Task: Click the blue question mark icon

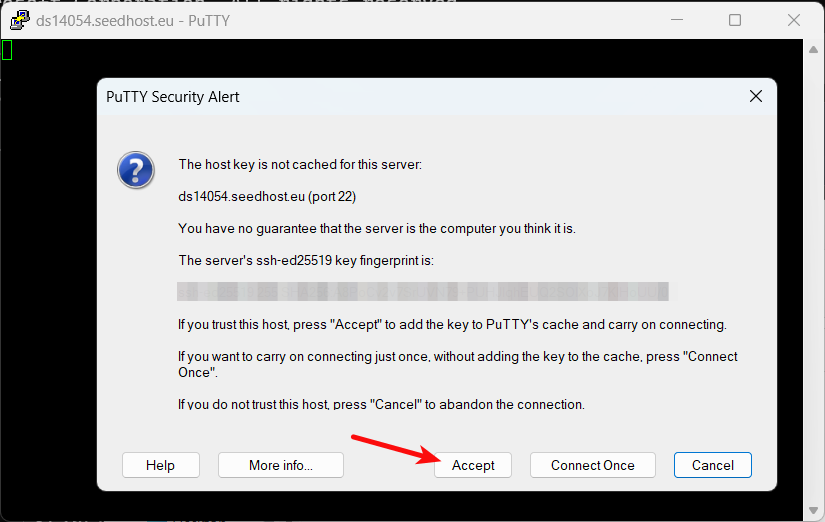Action: click(x=136, y=170)
